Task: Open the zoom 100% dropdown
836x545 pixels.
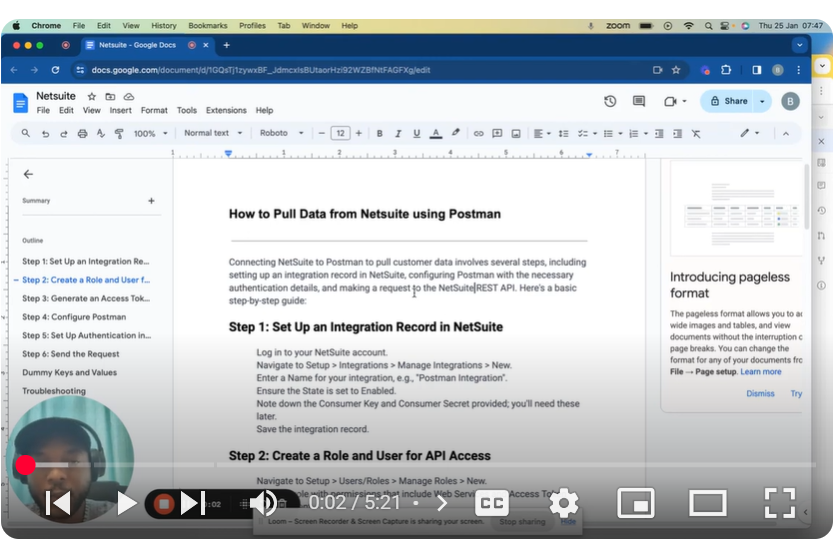Action: coord(150,134)
